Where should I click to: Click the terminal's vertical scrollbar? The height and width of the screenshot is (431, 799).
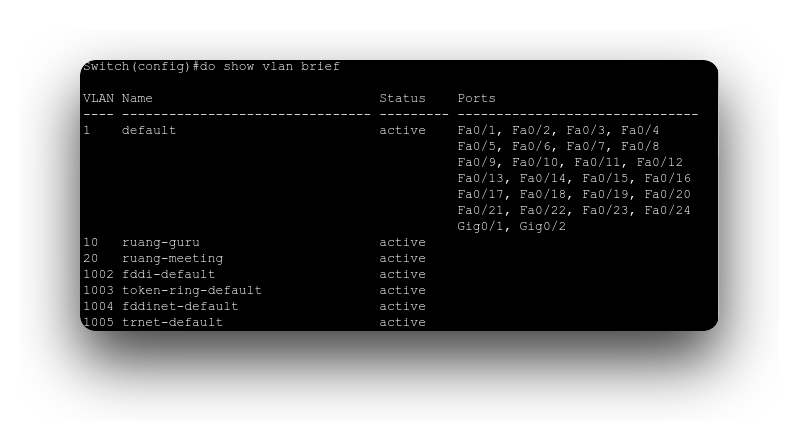[718, 195]
